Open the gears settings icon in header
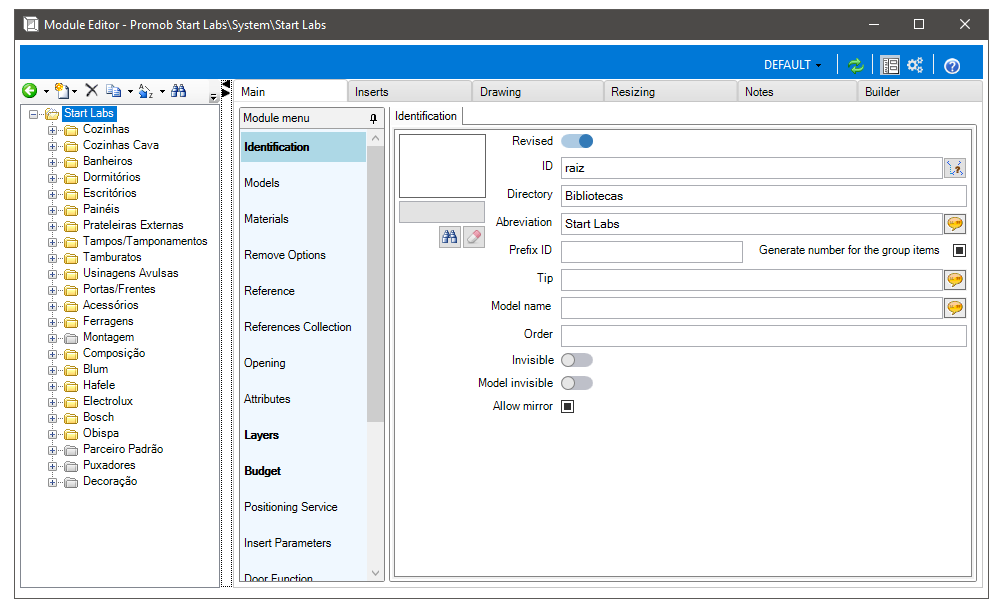 (915, 65)
